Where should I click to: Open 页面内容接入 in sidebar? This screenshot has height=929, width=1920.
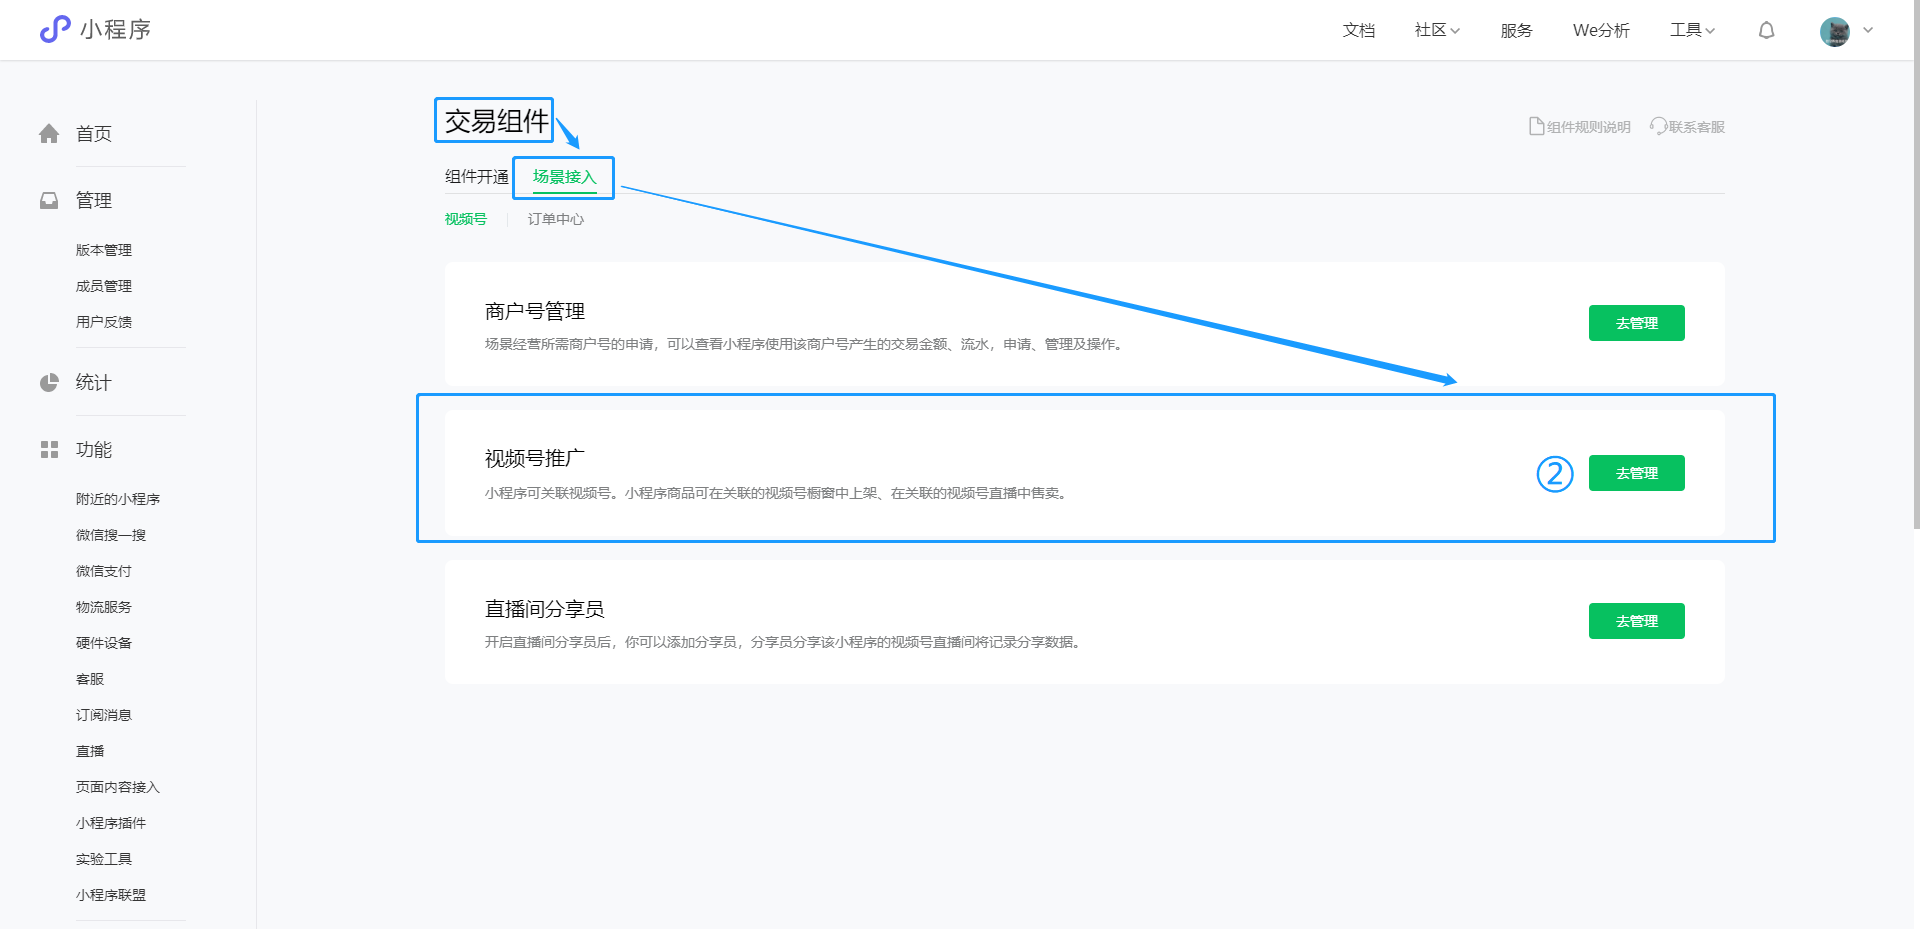pyautogui.click(x=118, y=787)
